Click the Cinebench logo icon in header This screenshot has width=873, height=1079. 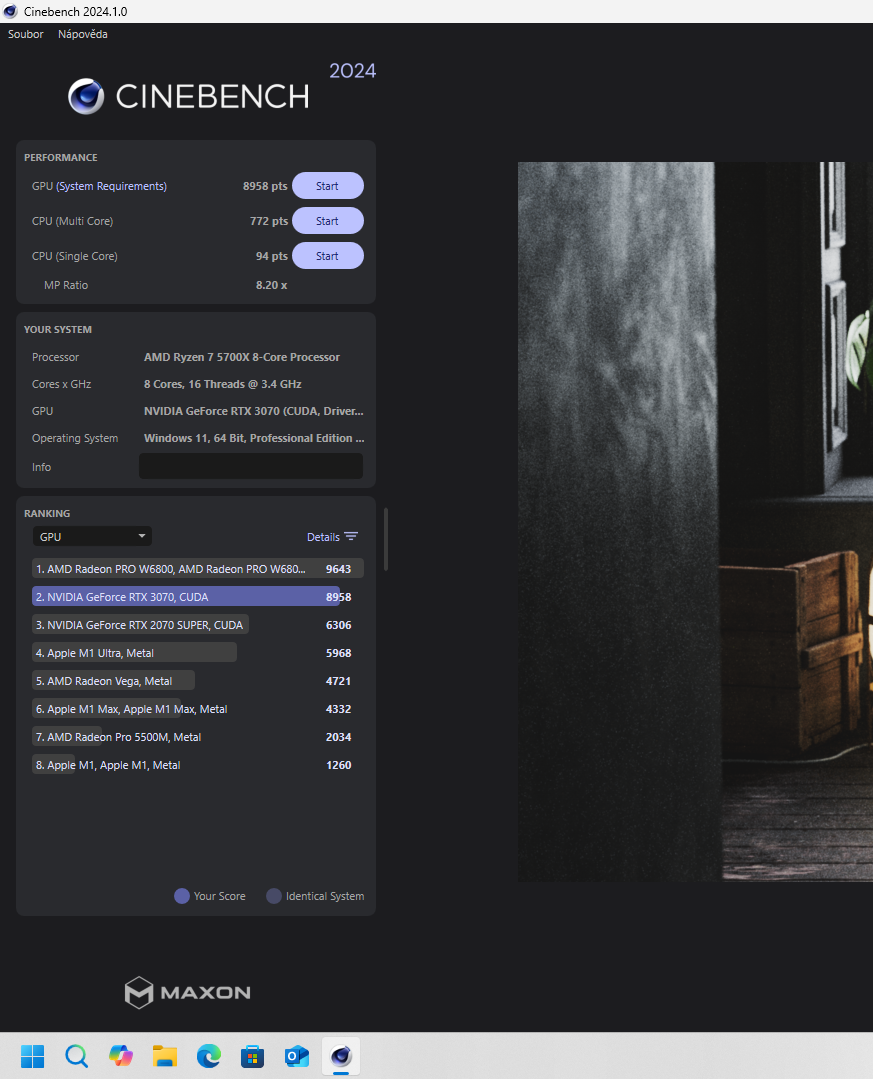click(86, 96)
